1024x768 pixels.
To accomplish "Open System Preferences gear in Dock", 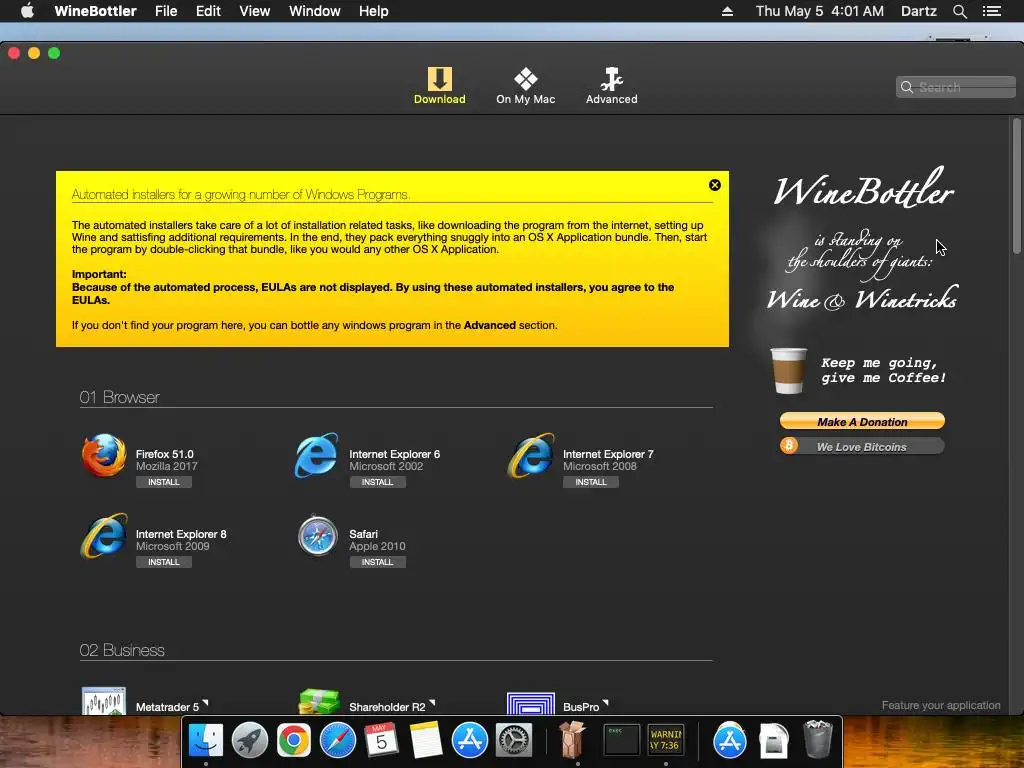I will [513, 740].
